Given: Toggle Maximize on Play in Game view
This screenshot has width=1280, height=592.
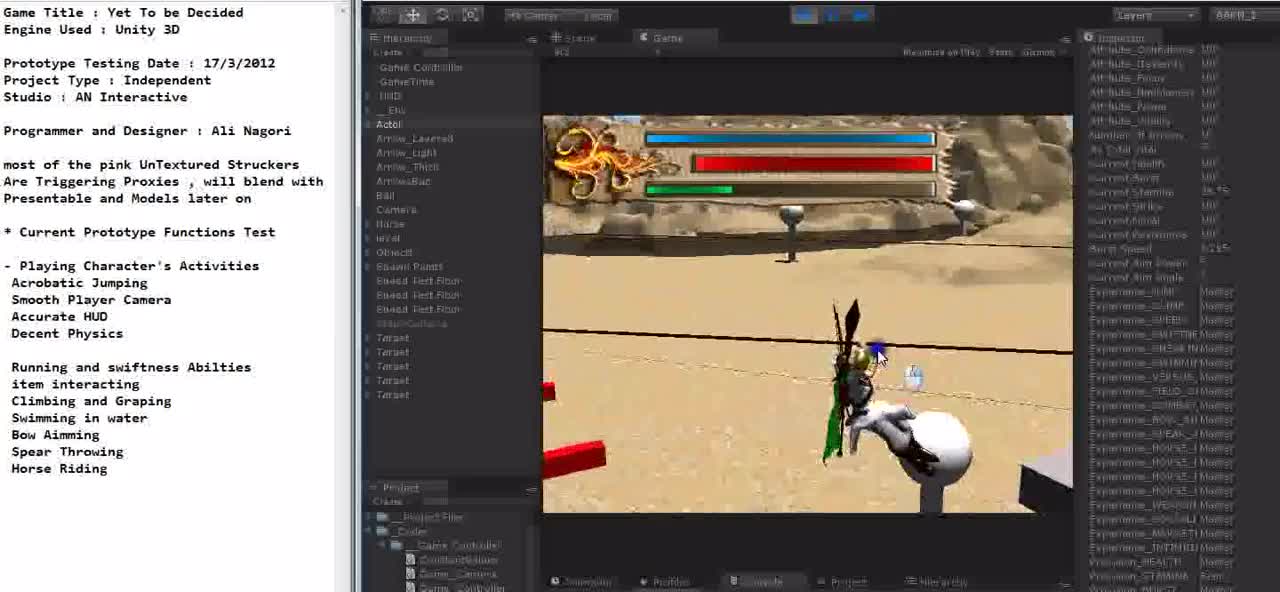Looking at the screenshot, I should 941,52.
